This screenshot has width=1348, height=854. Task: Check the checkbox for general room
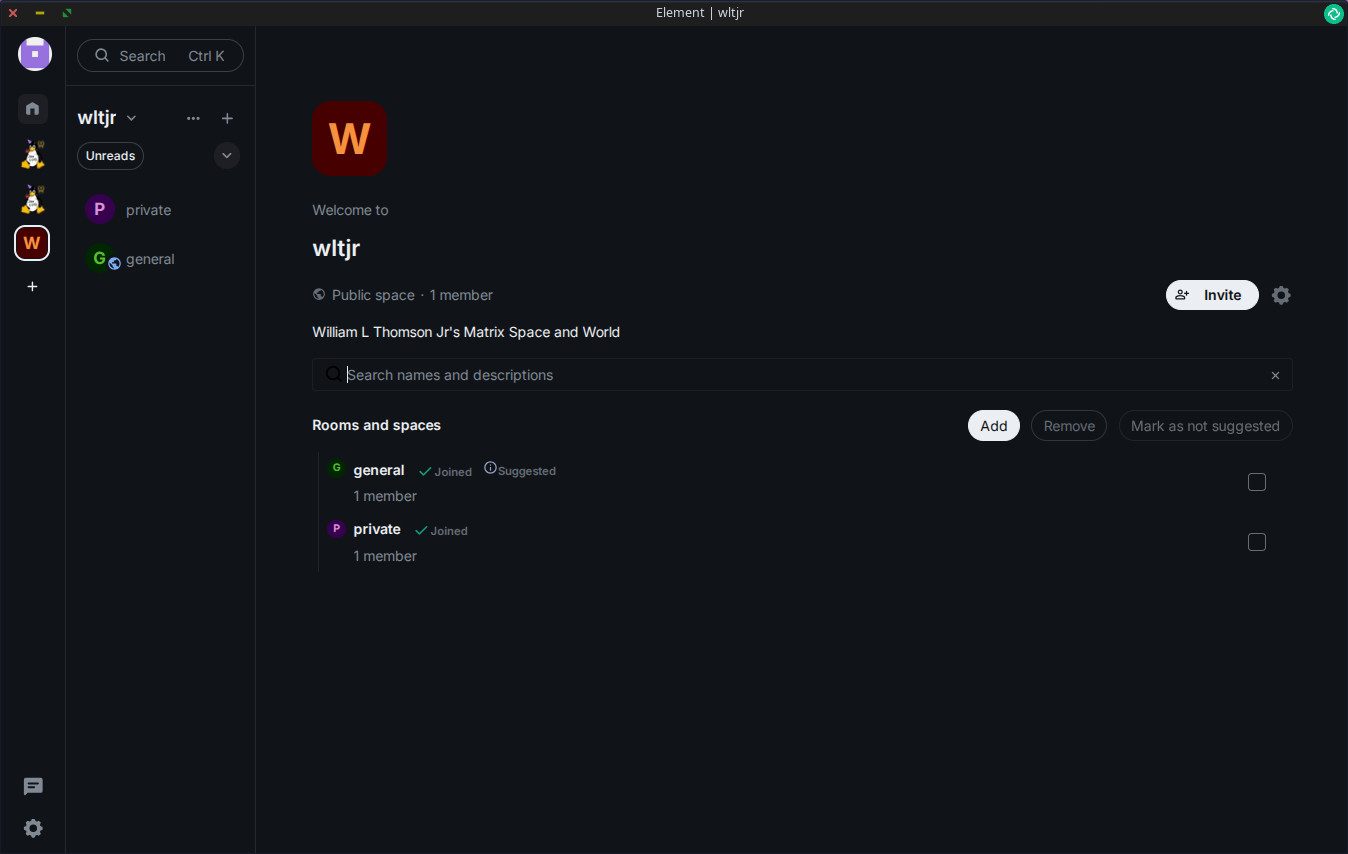click(x=1257, y=482)
